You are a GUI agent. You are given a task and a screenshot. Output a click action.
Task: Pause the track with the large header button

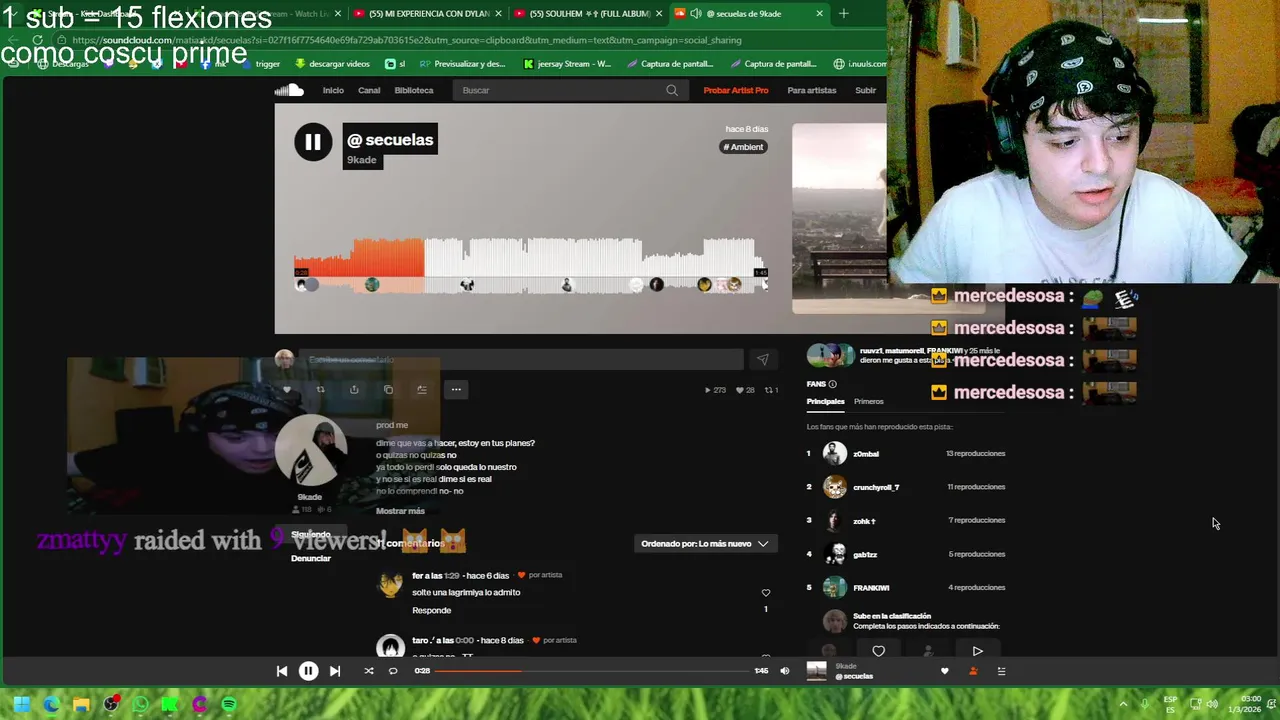pos(313,142)
